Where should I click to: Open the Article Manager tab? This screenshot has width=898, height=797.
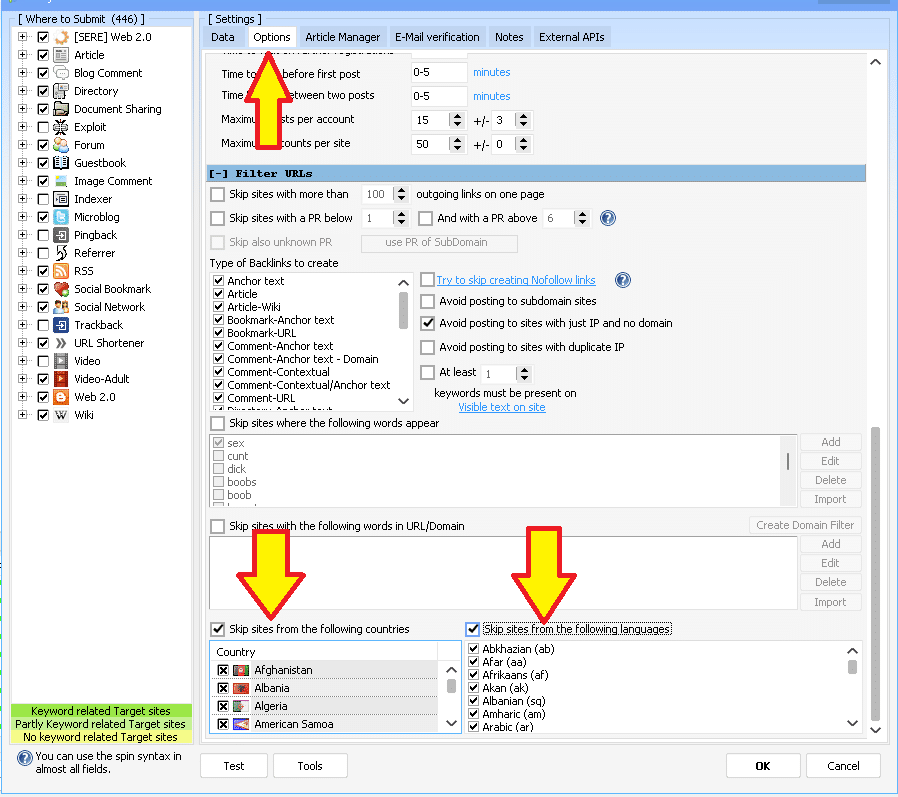point(342,37)
